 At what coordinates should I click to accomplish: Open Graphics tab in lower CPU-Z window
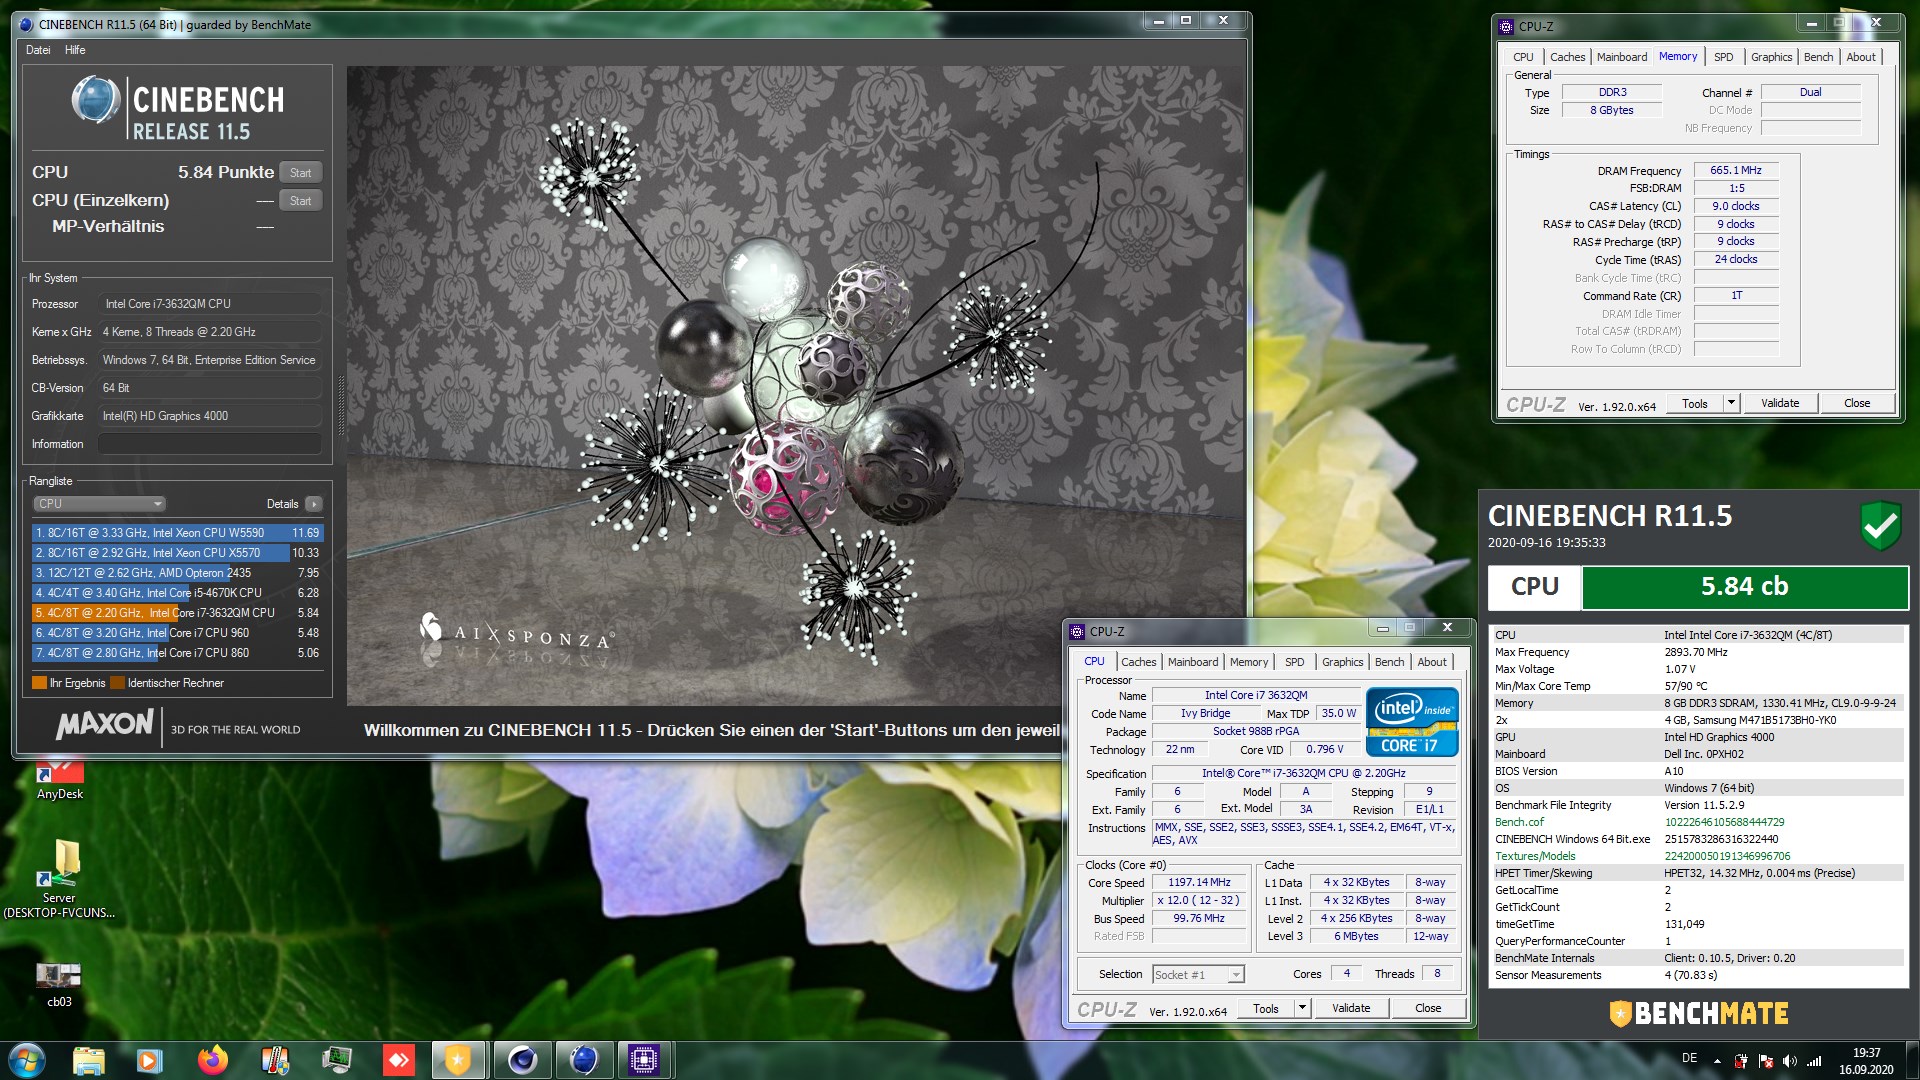tap(1342, 662)
